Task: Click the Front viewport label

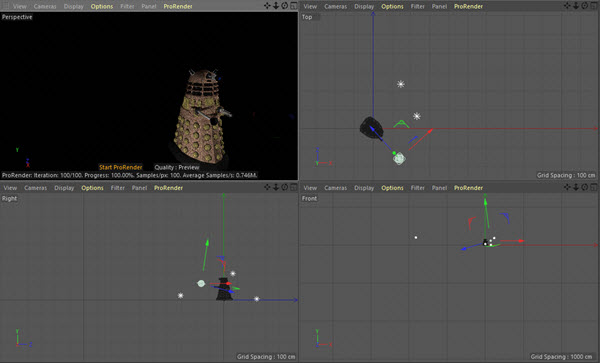Action: (x=309, y=198)
